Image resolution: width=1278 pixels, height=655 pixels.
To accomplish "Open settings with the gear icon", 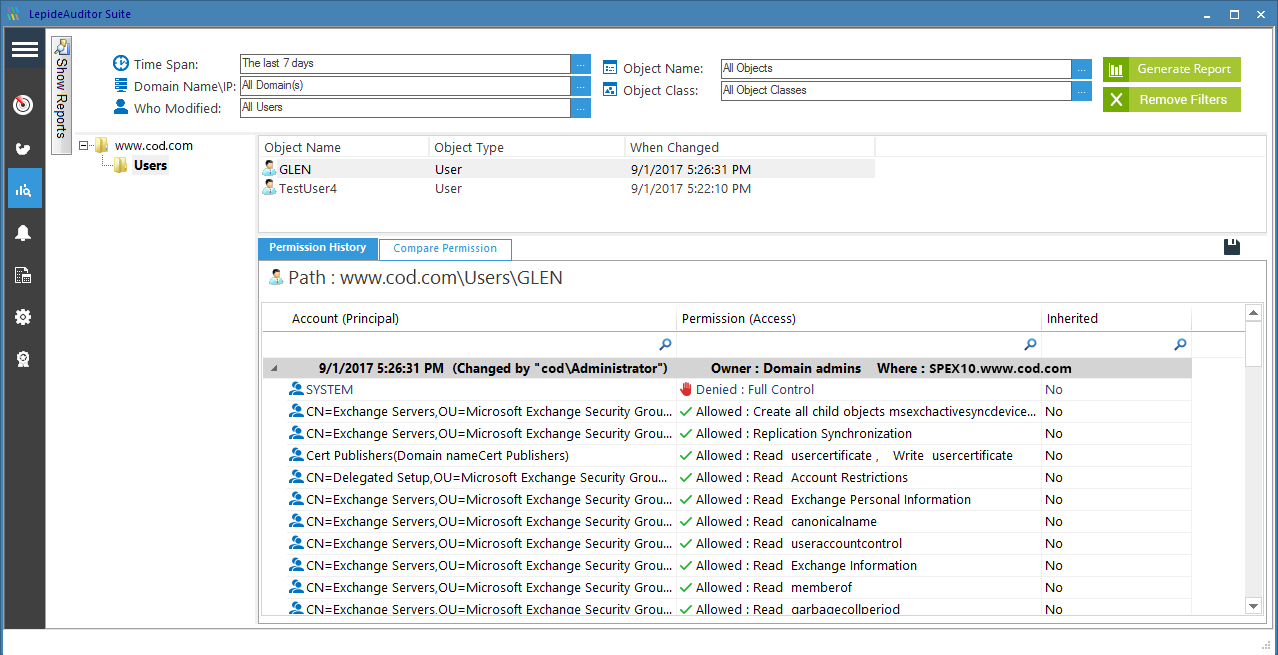I will click(24, 317).
